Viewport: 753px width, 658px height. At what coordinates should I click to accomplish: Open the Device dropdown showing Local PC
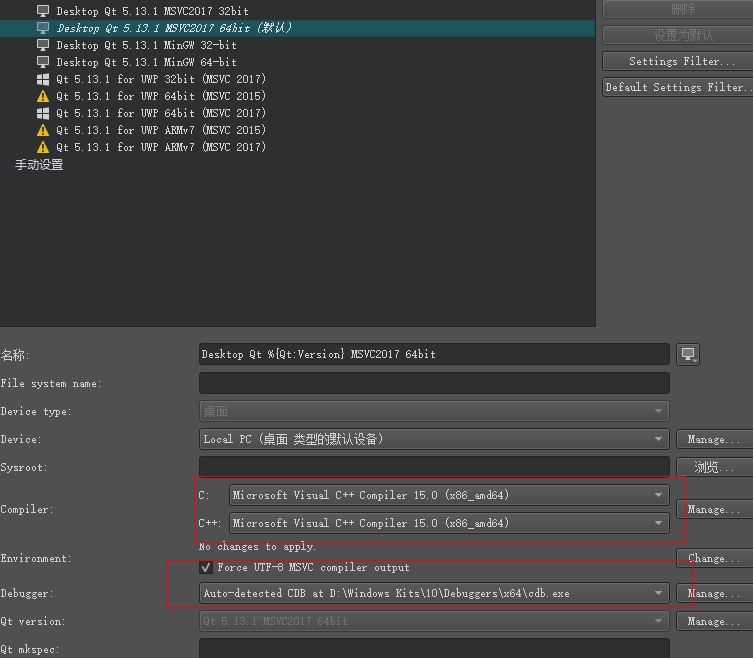(434, 439)
